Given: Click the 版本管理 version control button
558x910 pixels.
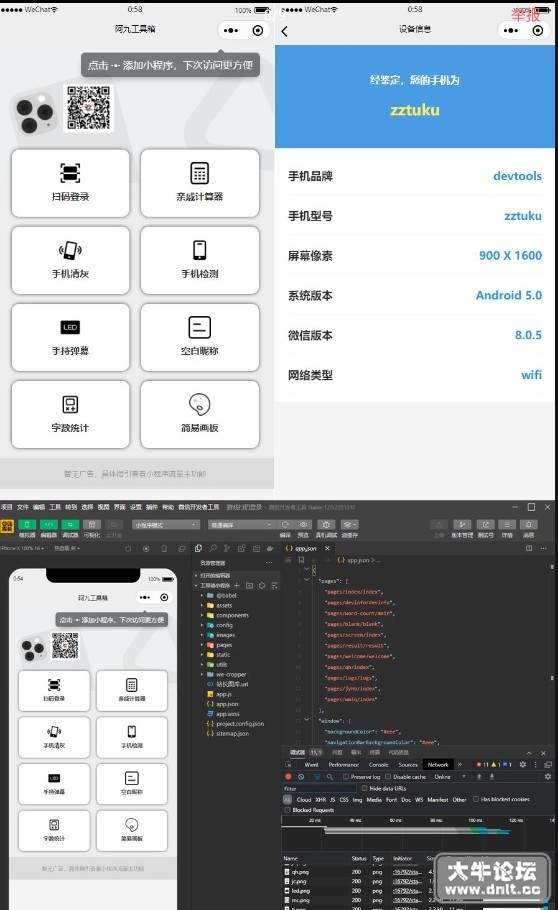Looking at the screenshot, I should tap(462, 525).
